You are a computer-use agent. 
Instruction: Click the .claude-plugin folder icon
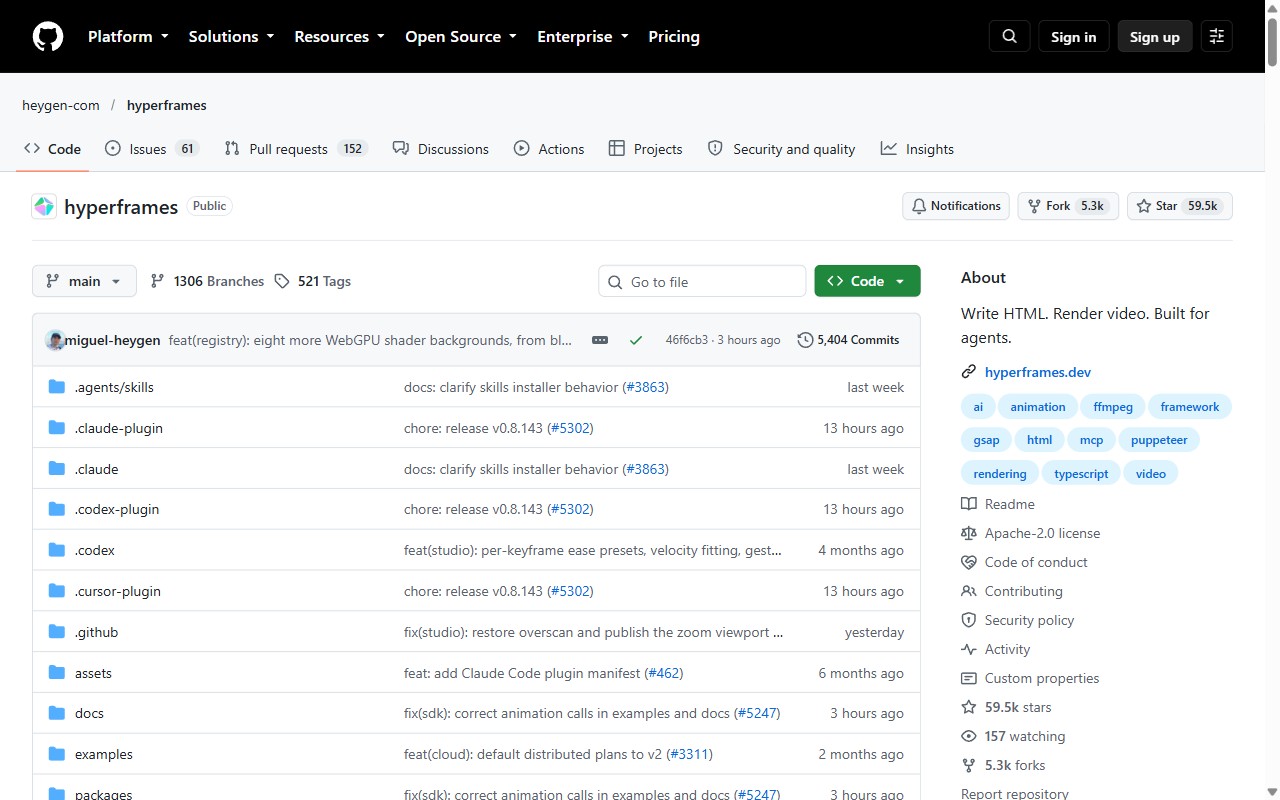click(x=57, y=428)
